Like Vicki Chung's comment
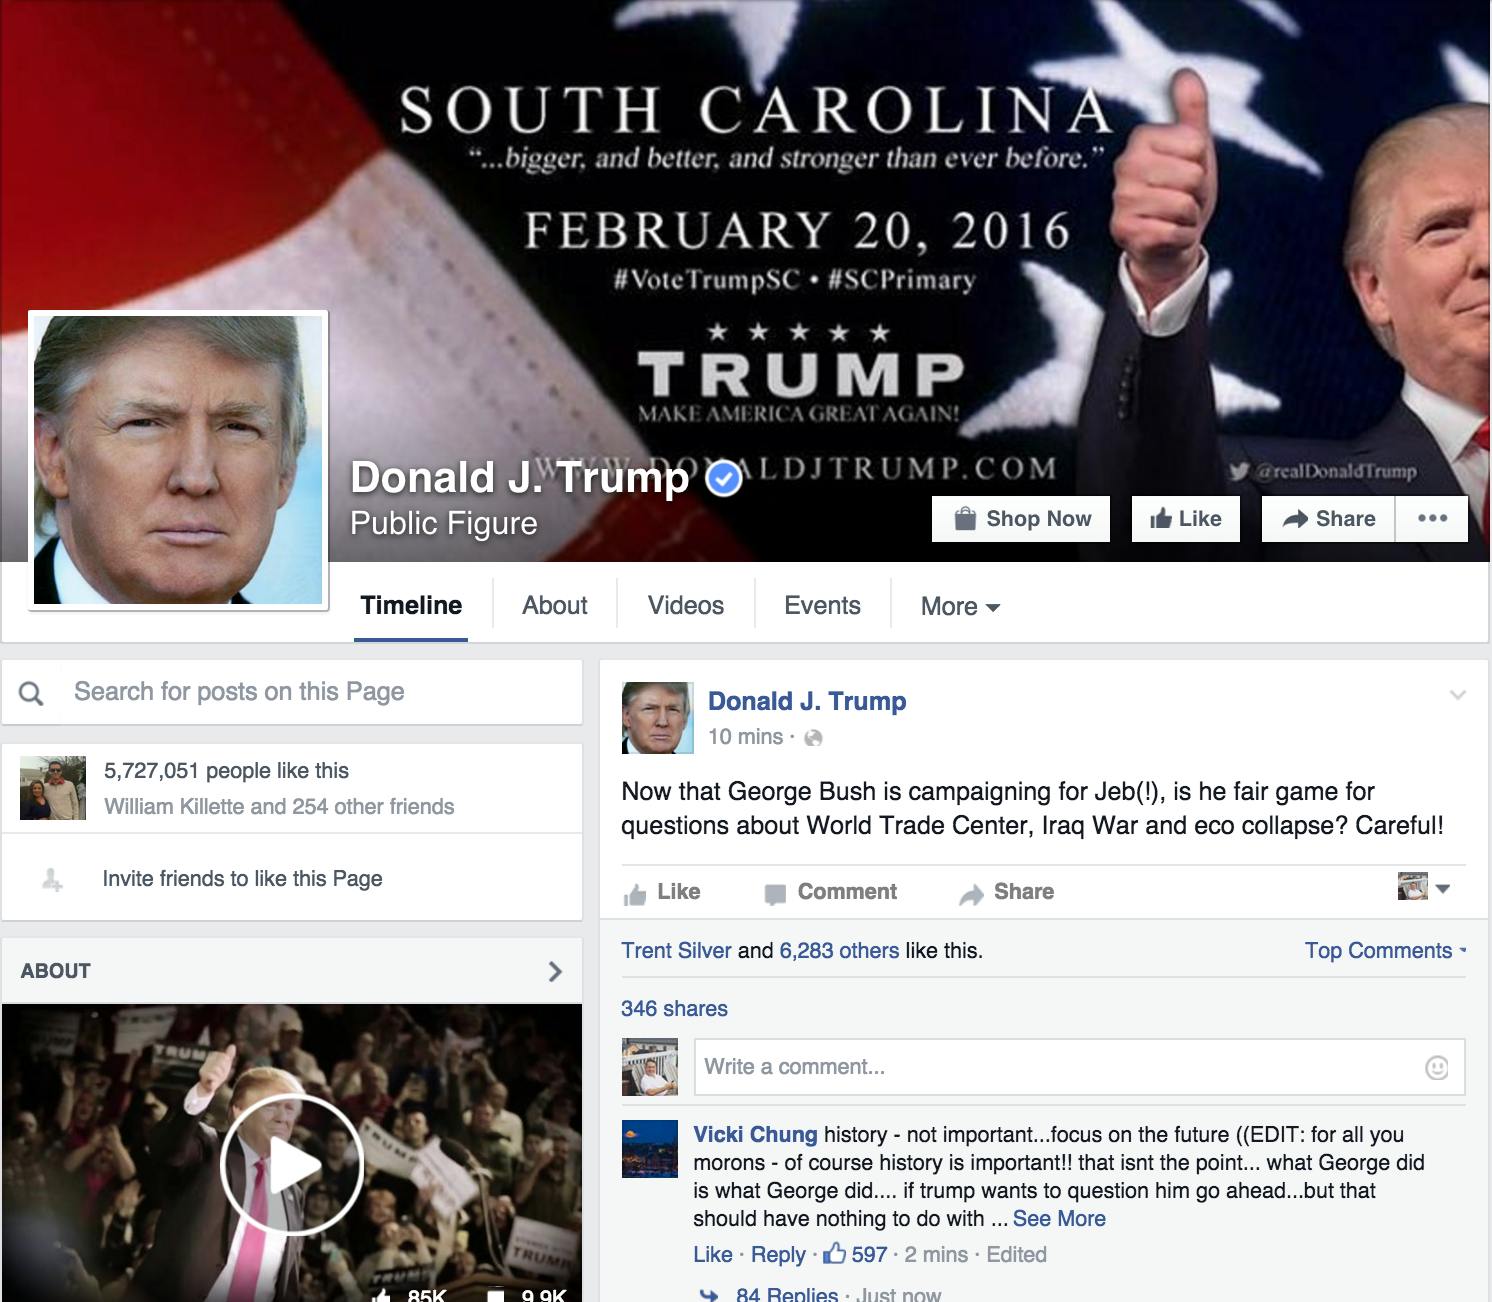The height and width of the screenshot is (1302, 1492). [712, 1254]
